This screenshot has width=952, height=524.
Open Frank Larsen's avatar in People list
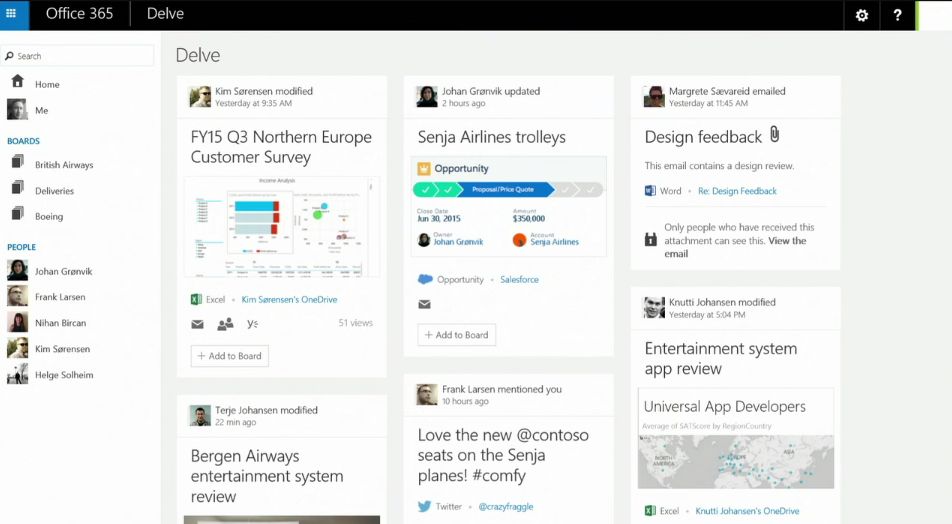click(x=17, y=296)
